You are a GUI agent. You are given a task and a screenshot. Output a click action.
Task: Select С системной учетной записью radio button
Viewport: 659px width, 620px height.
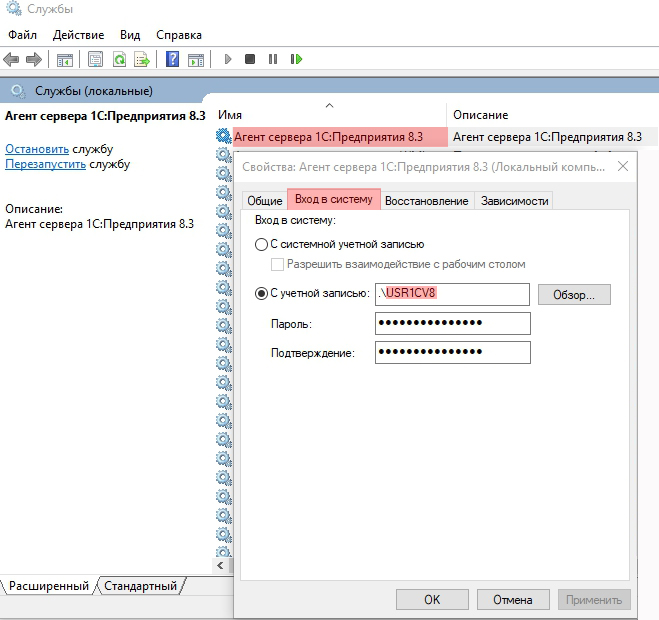(x=261, y=244)
